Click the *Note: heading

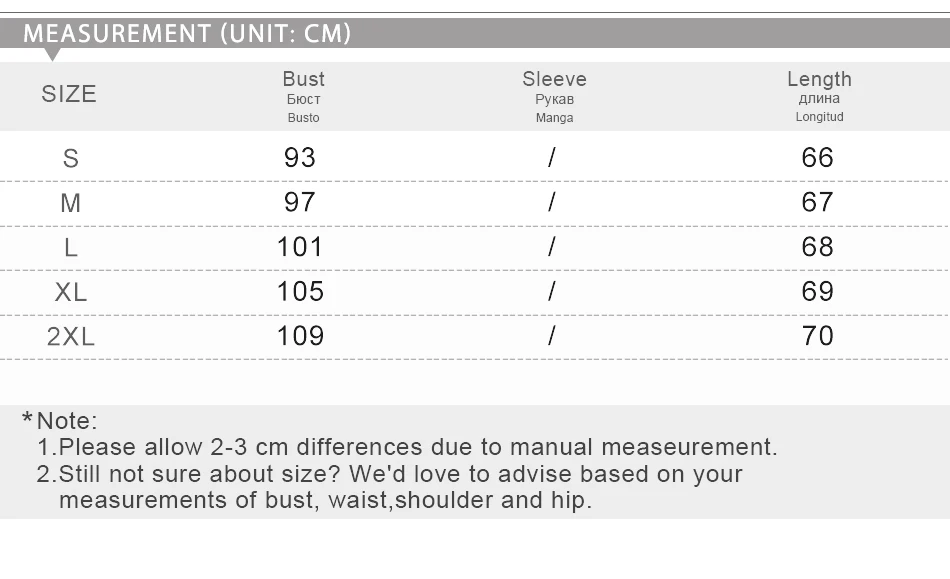point(59,421)
